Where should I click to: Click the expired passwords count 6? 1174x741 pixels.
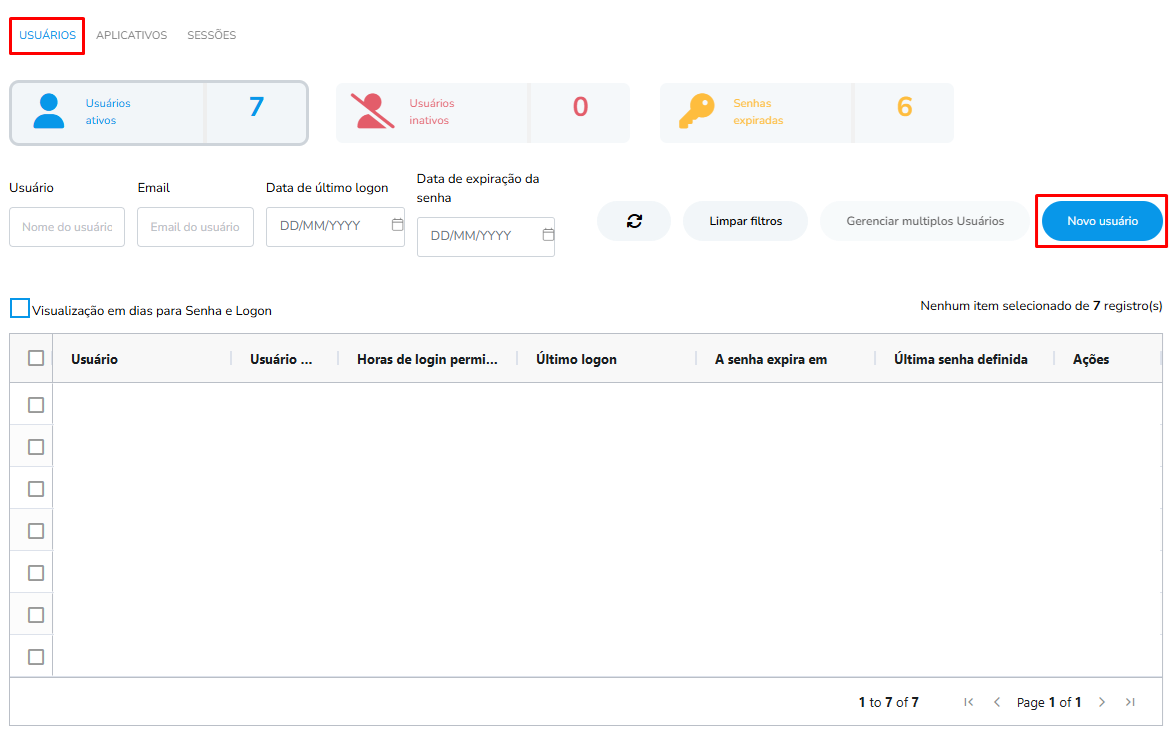coord(904,107)
